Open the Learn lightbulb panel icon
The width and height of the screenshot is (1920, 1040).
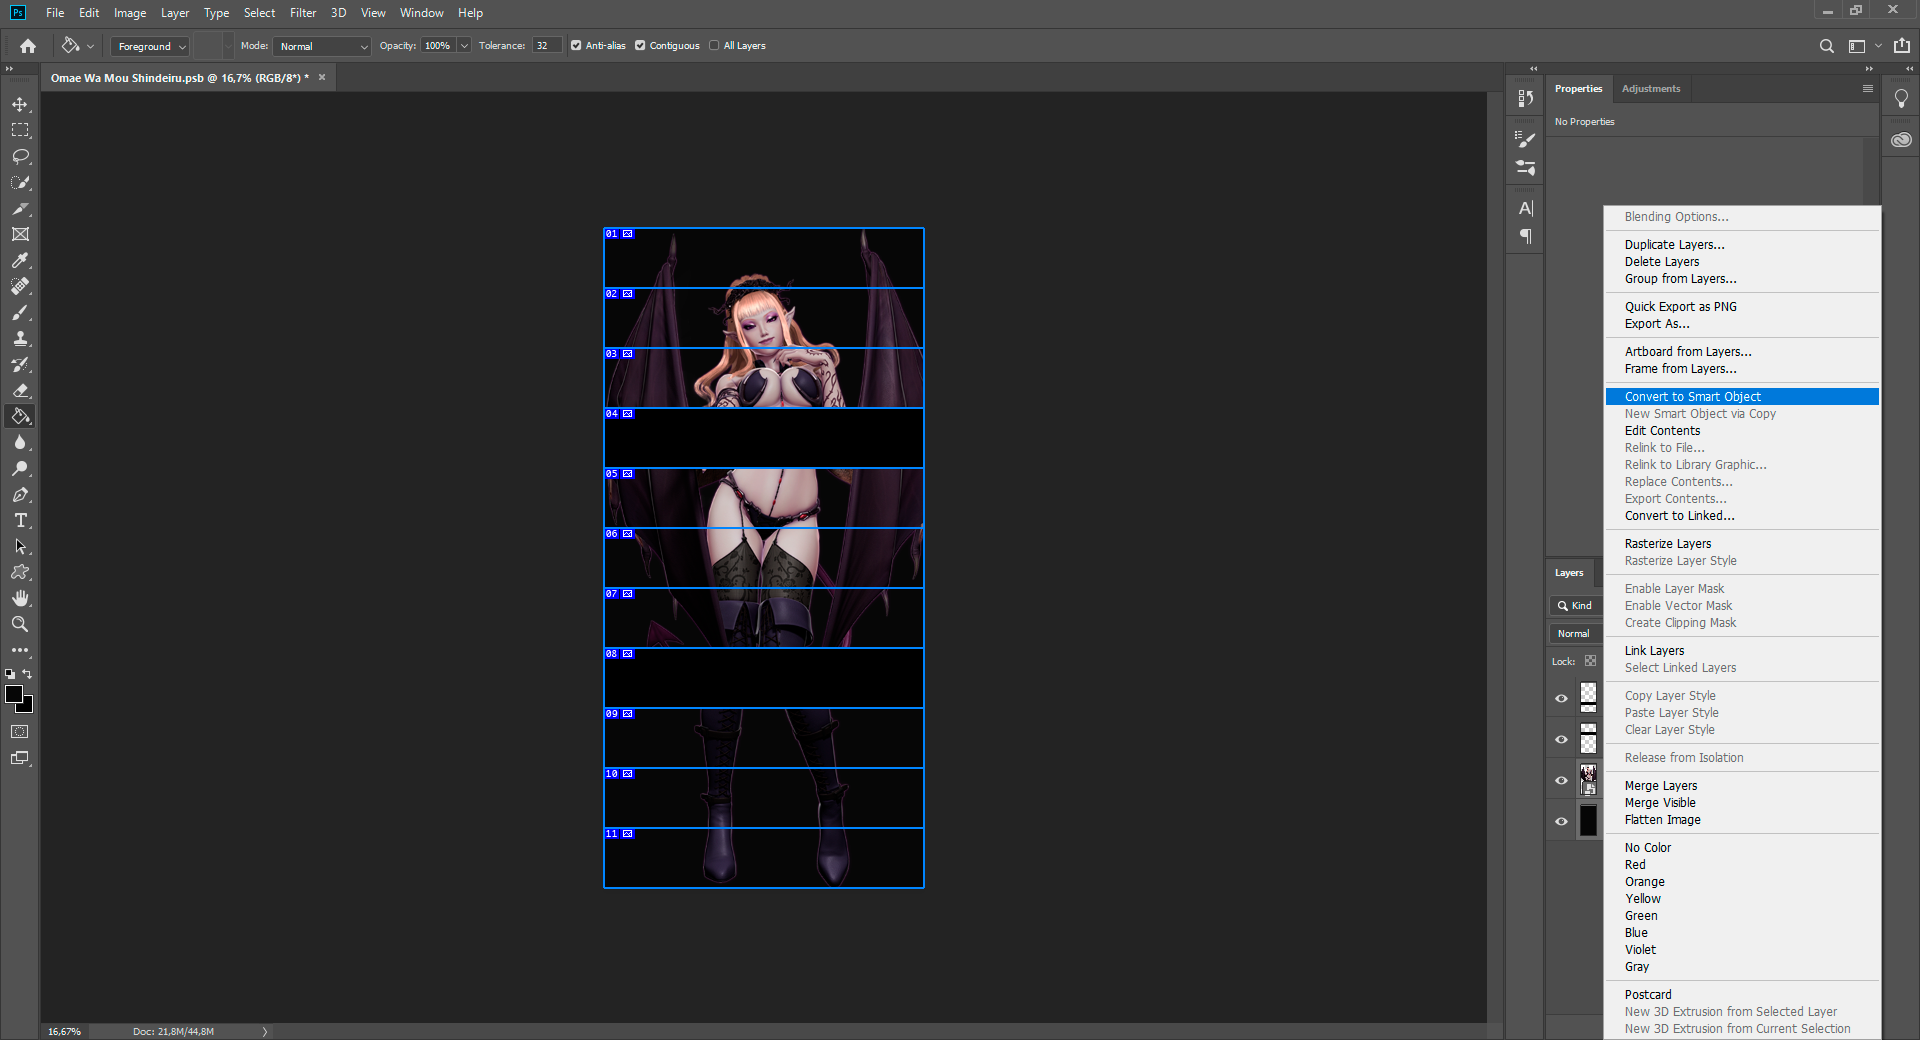click(x=1901, y=98)
